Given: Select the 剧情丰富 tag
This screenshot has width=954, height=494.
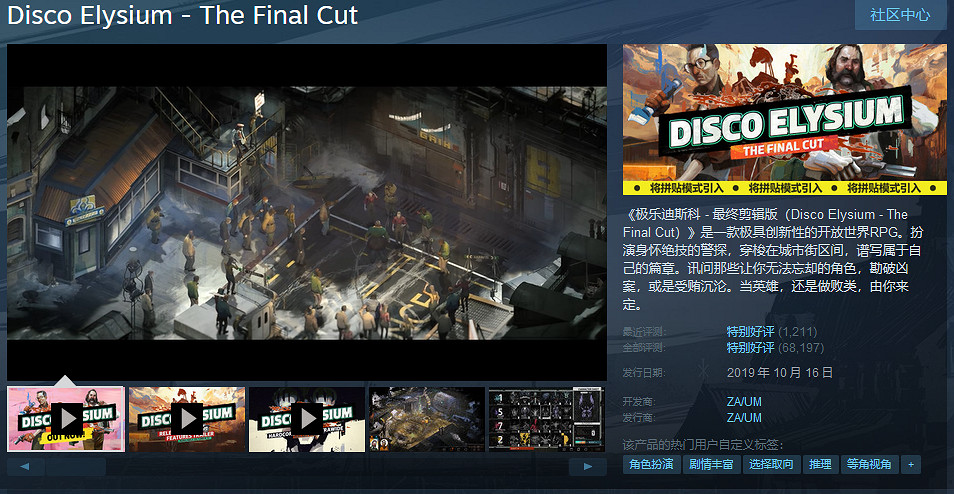Looking at the screenshot, I should click(x=711, y=464).
